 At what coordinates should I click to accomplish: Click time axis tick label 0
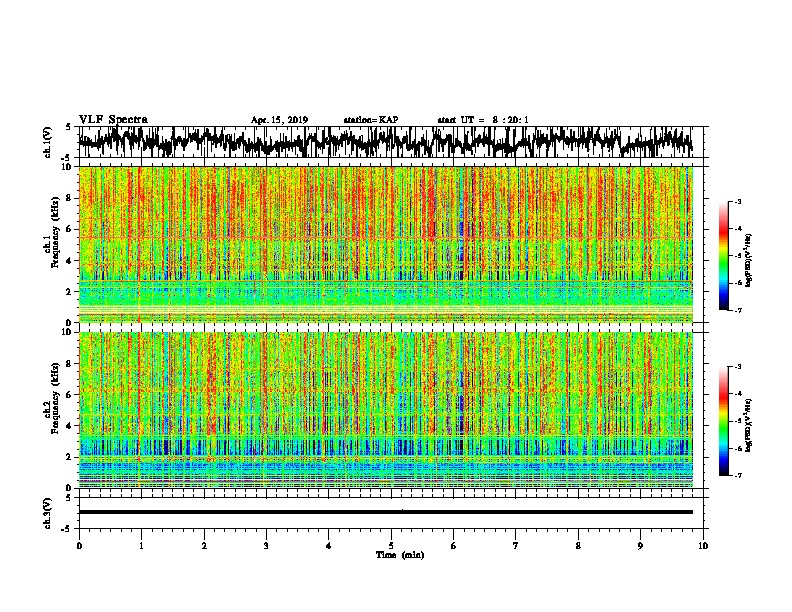[79, 546]
